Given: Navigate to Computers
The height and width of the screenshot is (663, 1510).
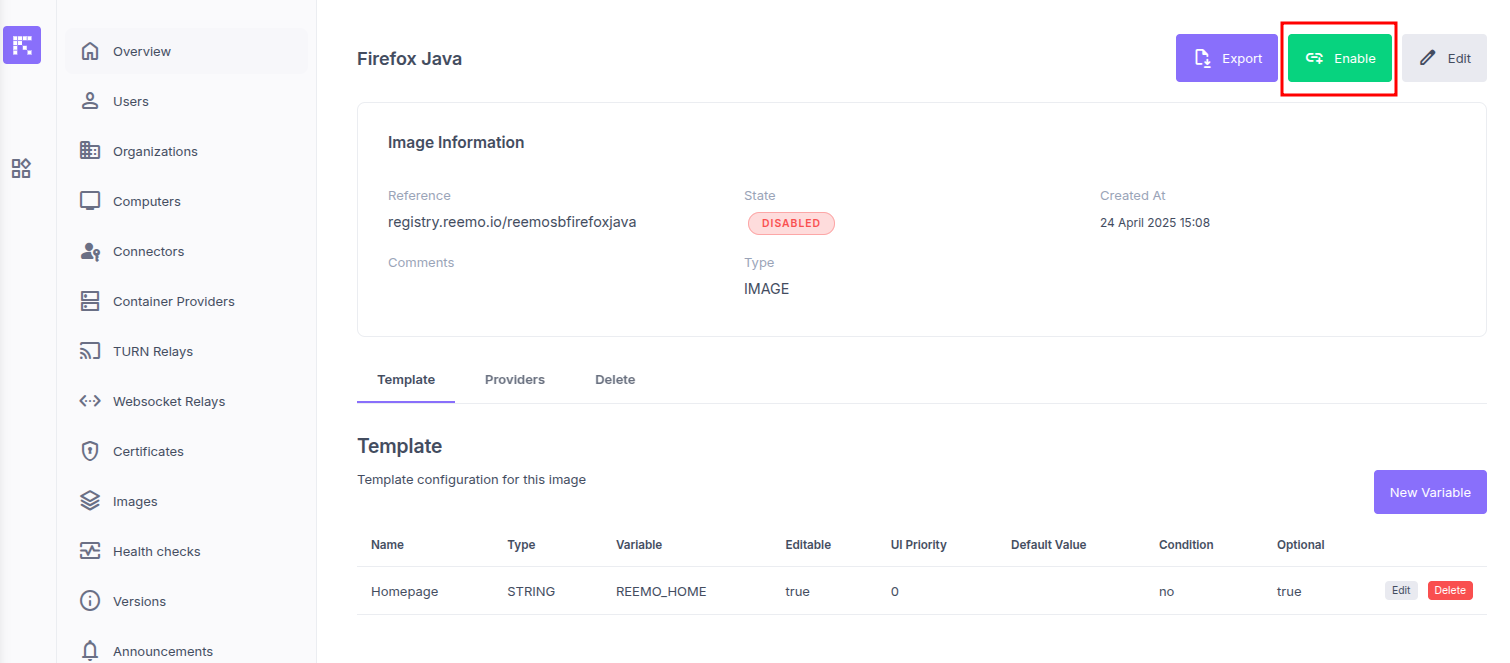Looking at the screenshot, I should (187, 201).
